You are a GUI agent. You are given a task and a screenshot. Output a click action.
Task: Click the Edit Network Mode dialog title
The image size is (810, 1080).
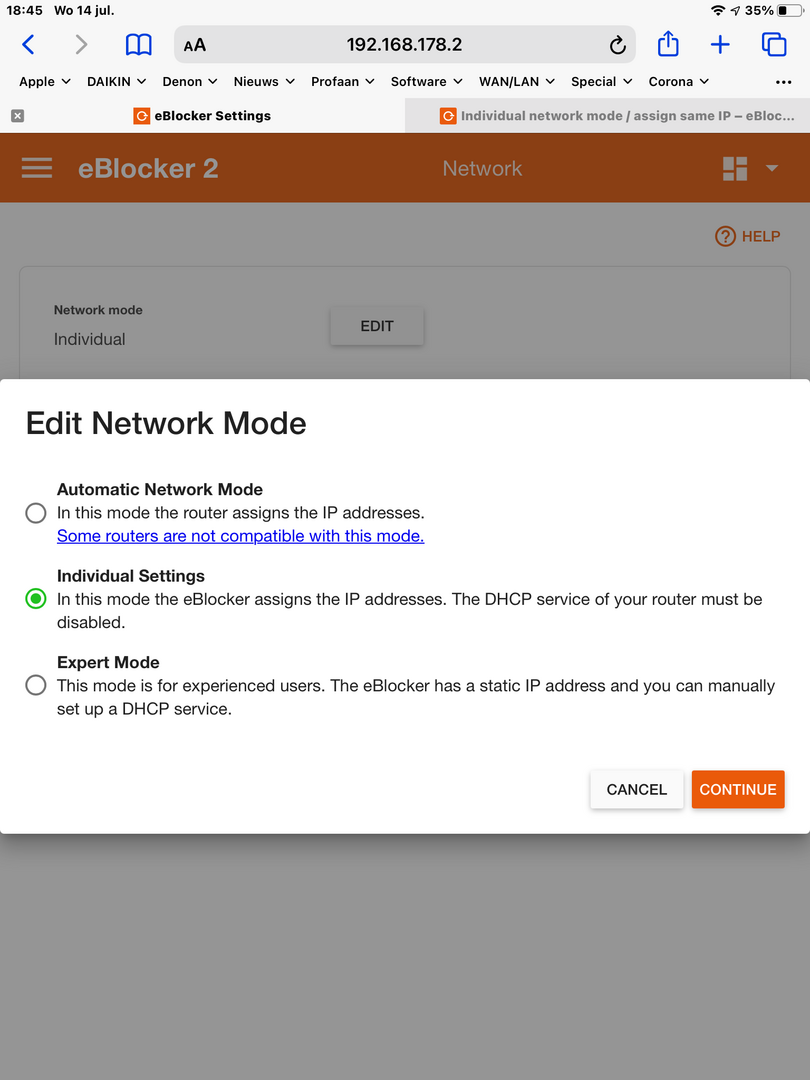[x=166, y=423]
